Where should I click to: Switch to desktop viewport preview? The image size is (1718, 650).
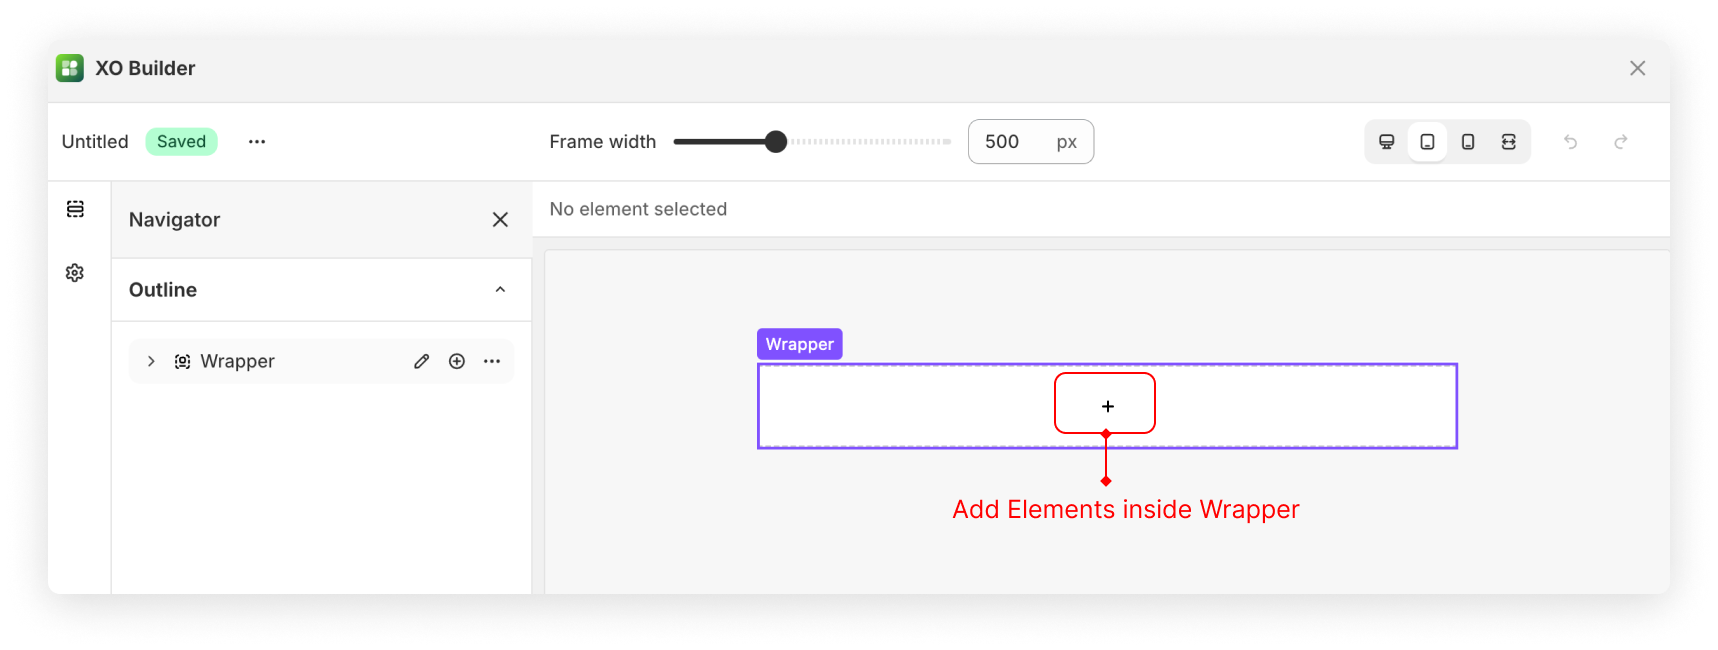[1387, 142]
